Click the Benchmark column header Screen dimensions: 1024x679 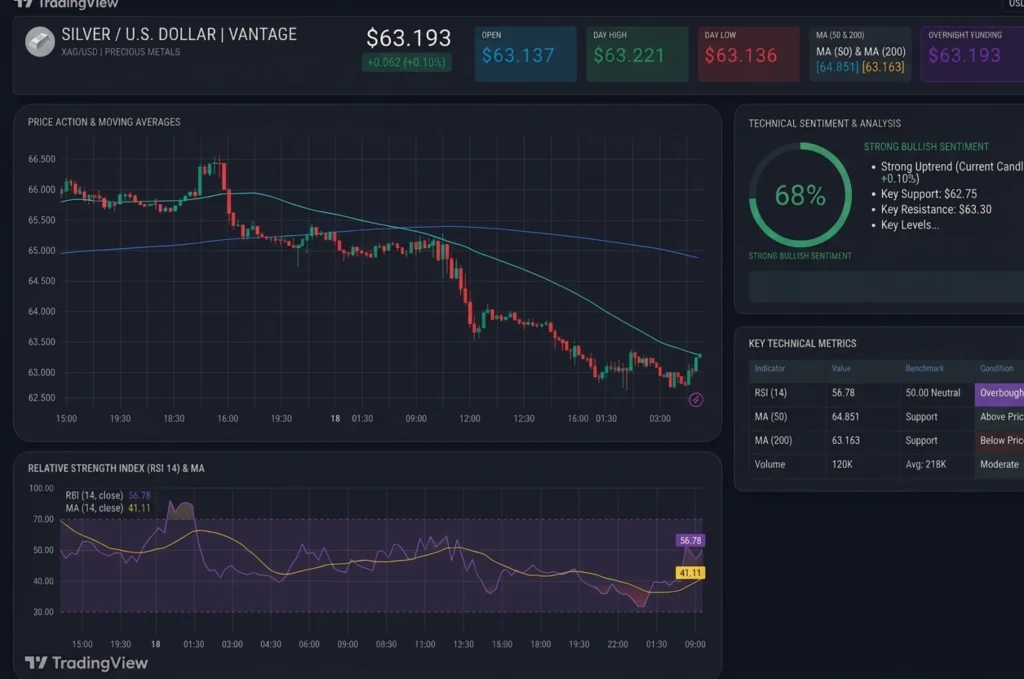924,368
